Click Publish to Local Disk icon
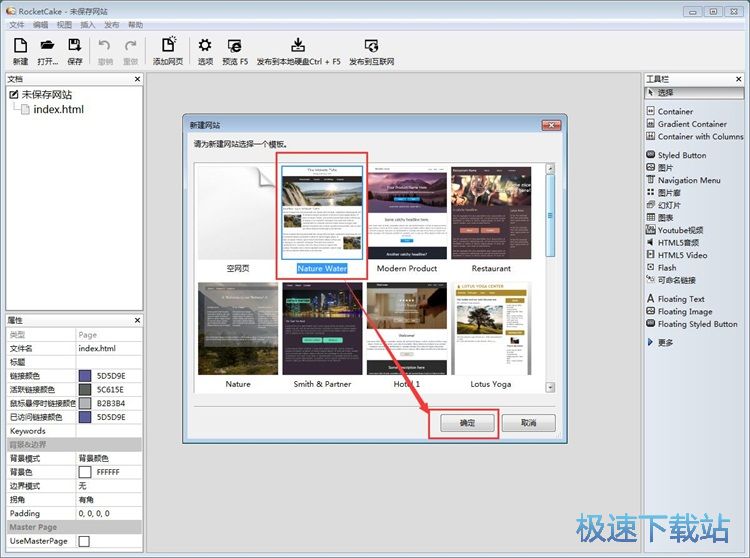This screenshot has width=750, height=558. [298, 46]
